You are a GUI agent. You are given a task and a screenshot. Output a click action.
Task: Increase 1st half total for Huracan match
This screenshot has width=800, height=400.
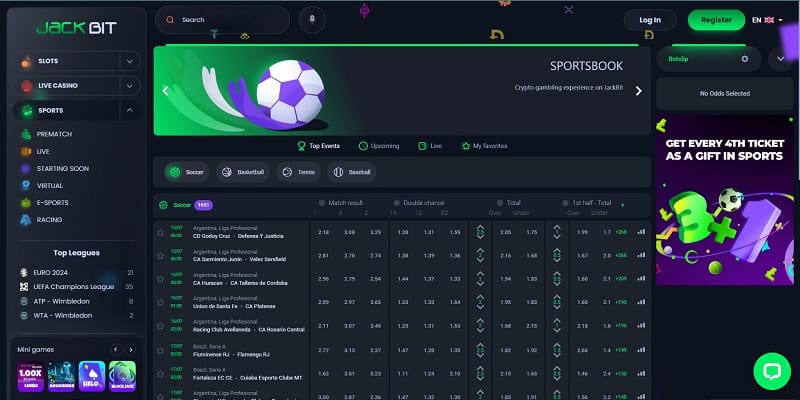tap(557, 273)
